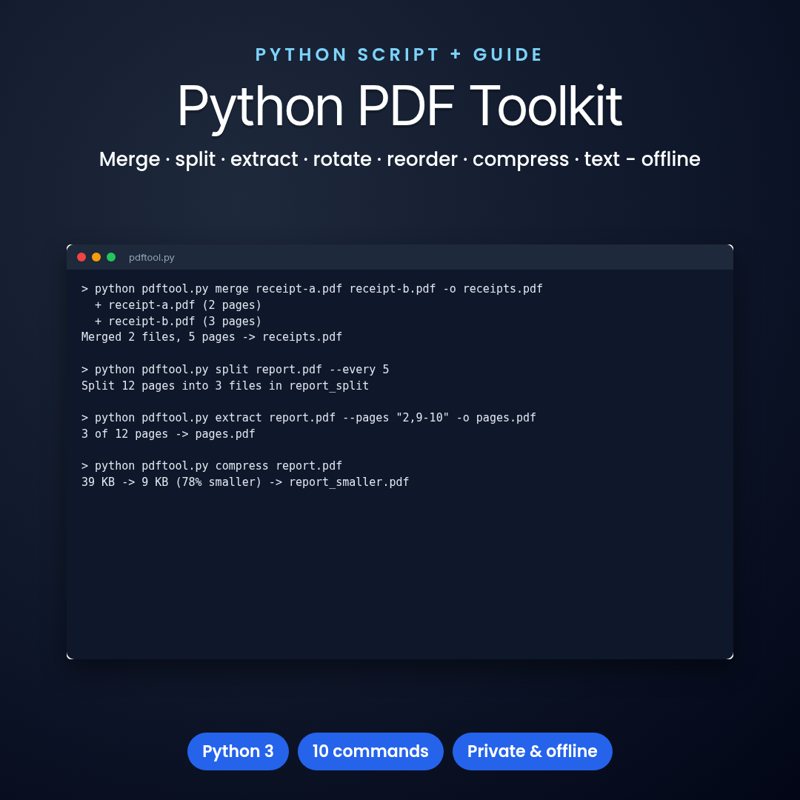Click "Split 12 pages into 3 files" output
This screenshot has width=800, height=800.
click(225, 386)
